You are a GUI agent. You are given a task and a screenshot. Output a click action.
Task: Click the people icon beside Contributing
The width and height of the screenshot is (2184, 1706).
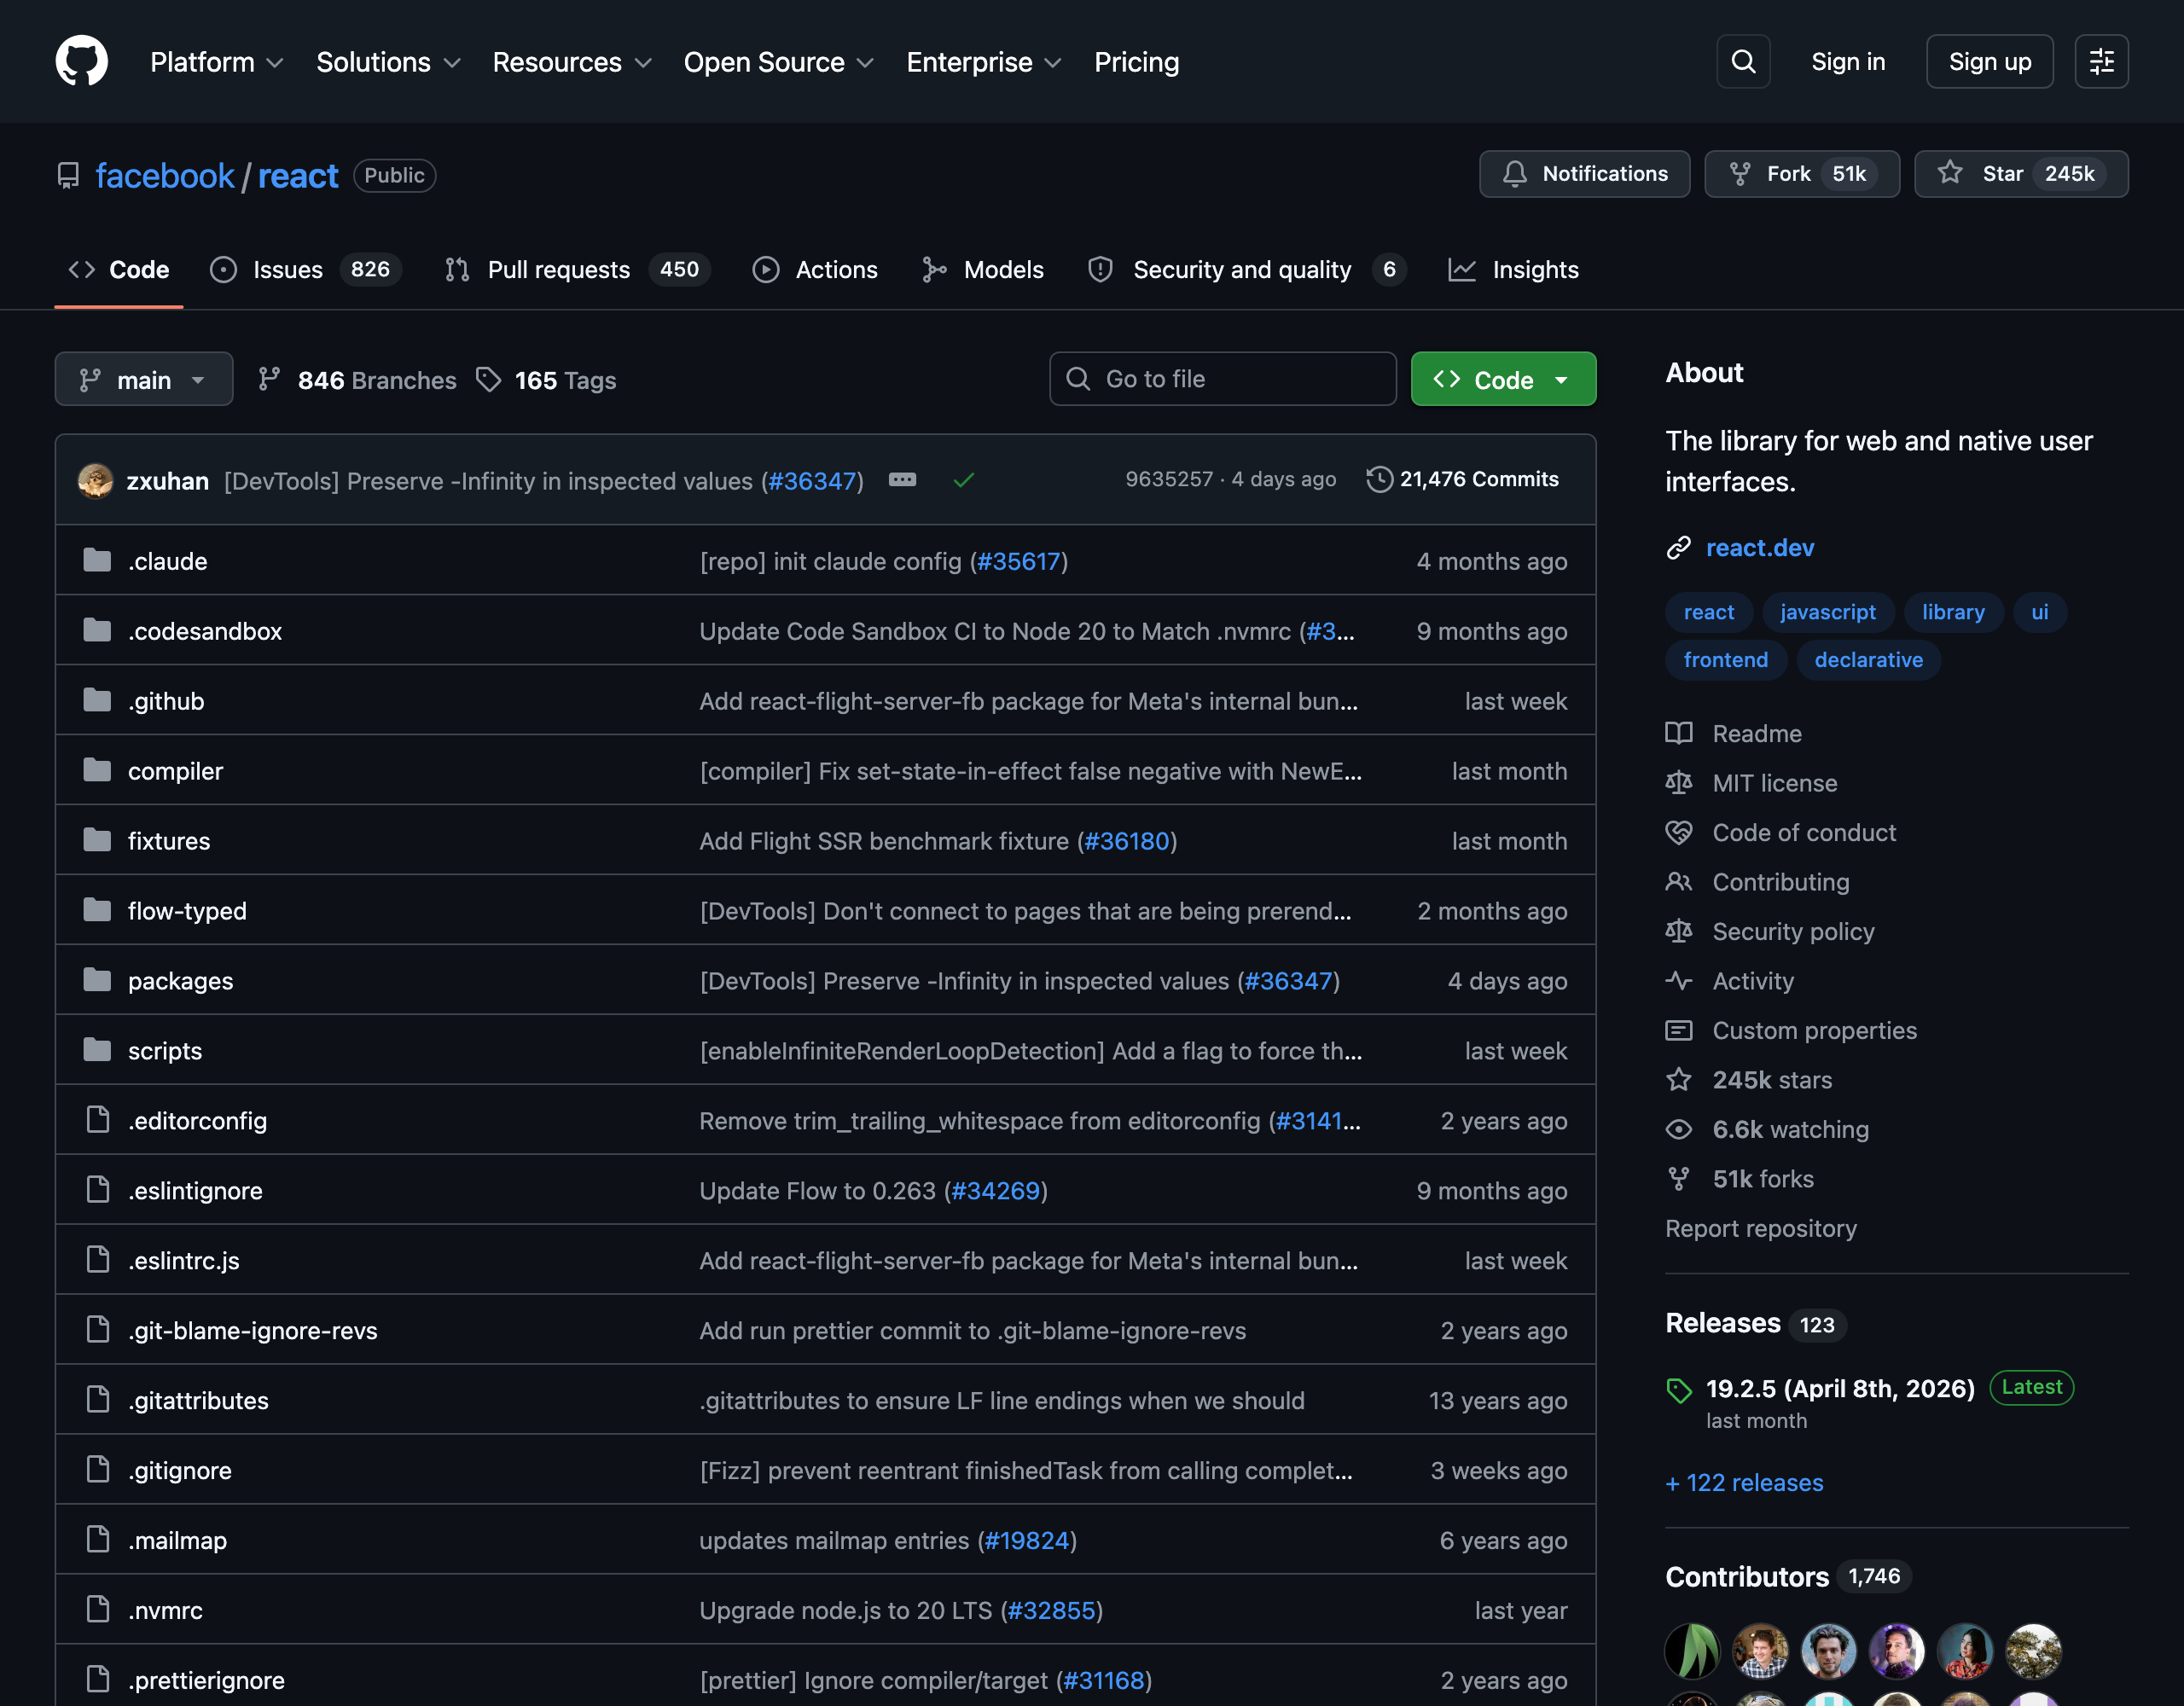point(1678,882)
